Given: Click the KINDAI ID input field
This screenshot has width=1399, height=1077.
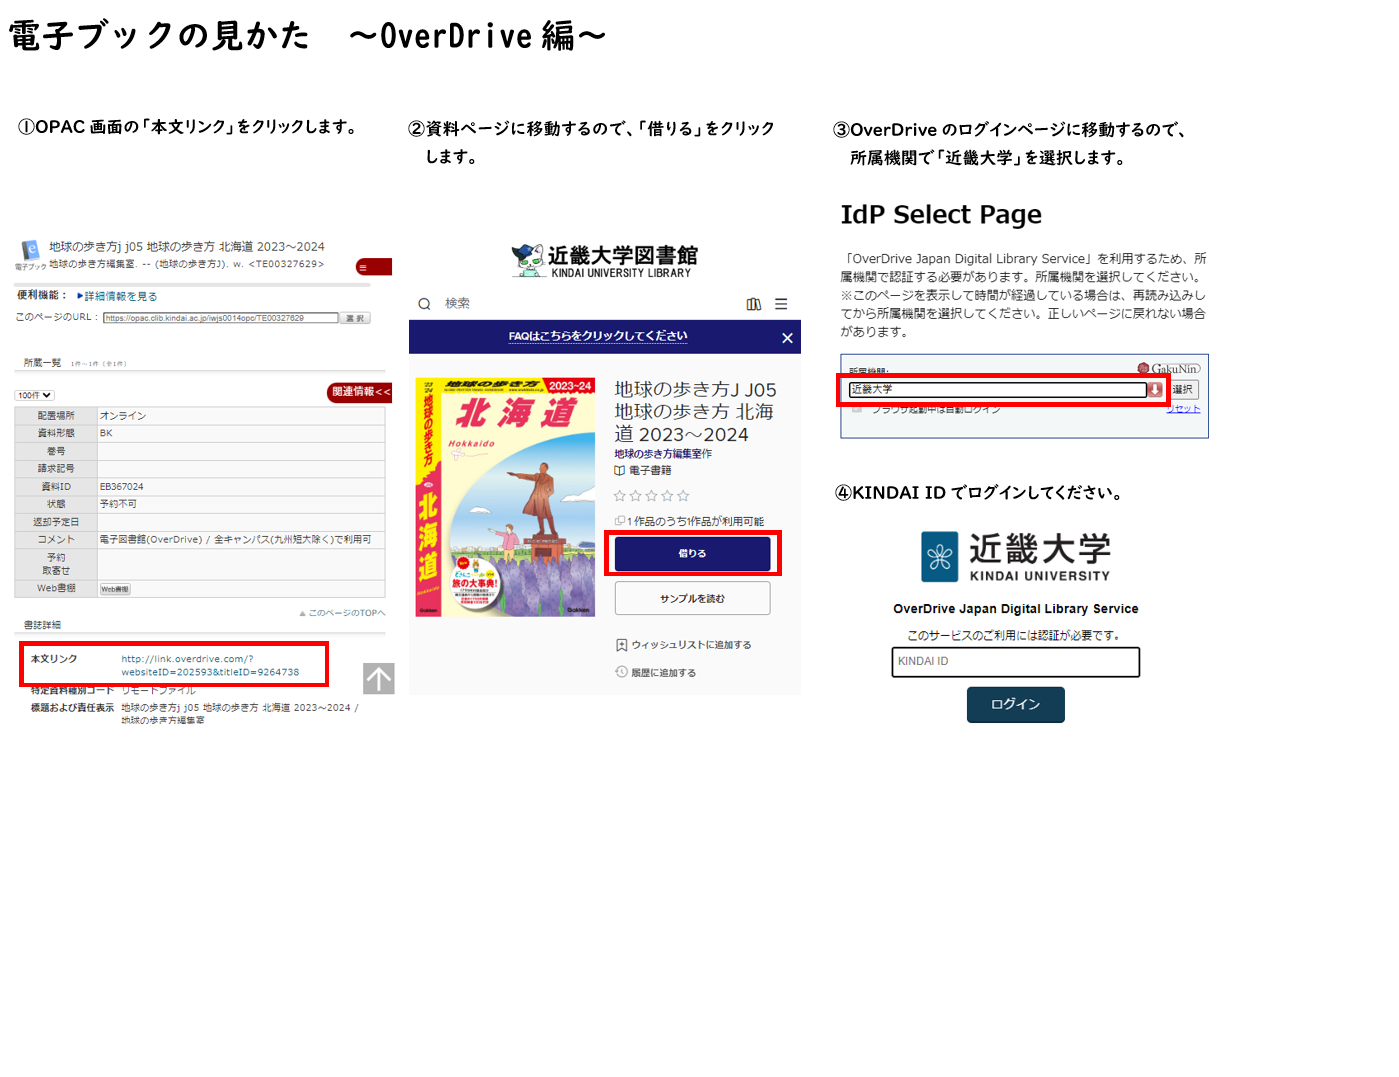Looking at the screenshot, I should [x=1016, y=662].
